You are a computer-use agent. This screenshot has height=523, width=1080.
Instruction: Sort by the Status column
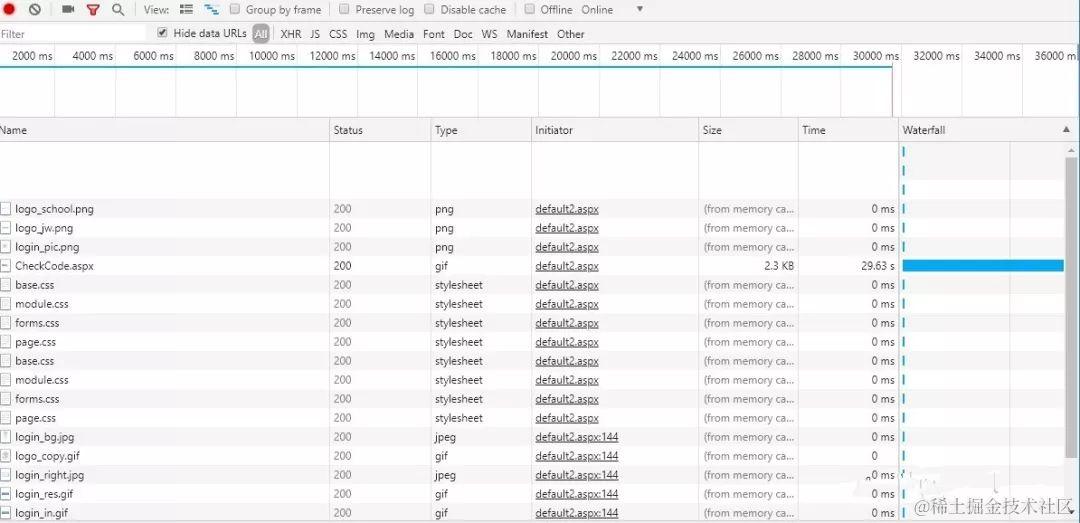click(x=380, y=130)
